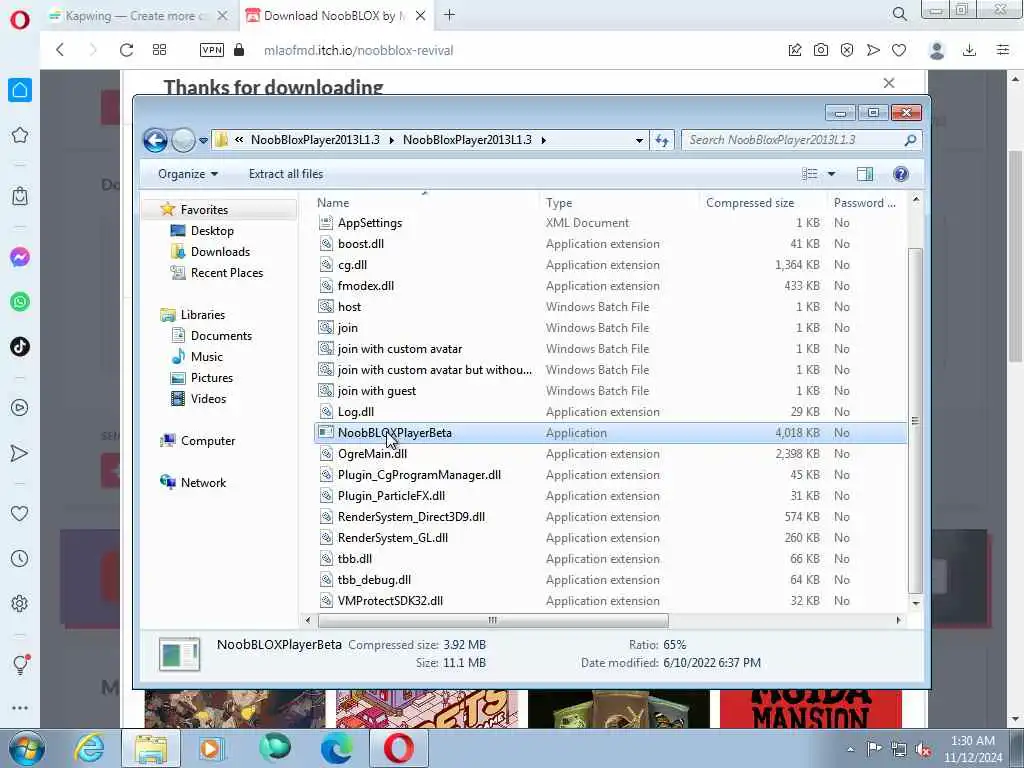Viewport: 1024px width, 768px height.
Task: Open WhatsApp in Opera sidebar
Action: tap(20, 302)
